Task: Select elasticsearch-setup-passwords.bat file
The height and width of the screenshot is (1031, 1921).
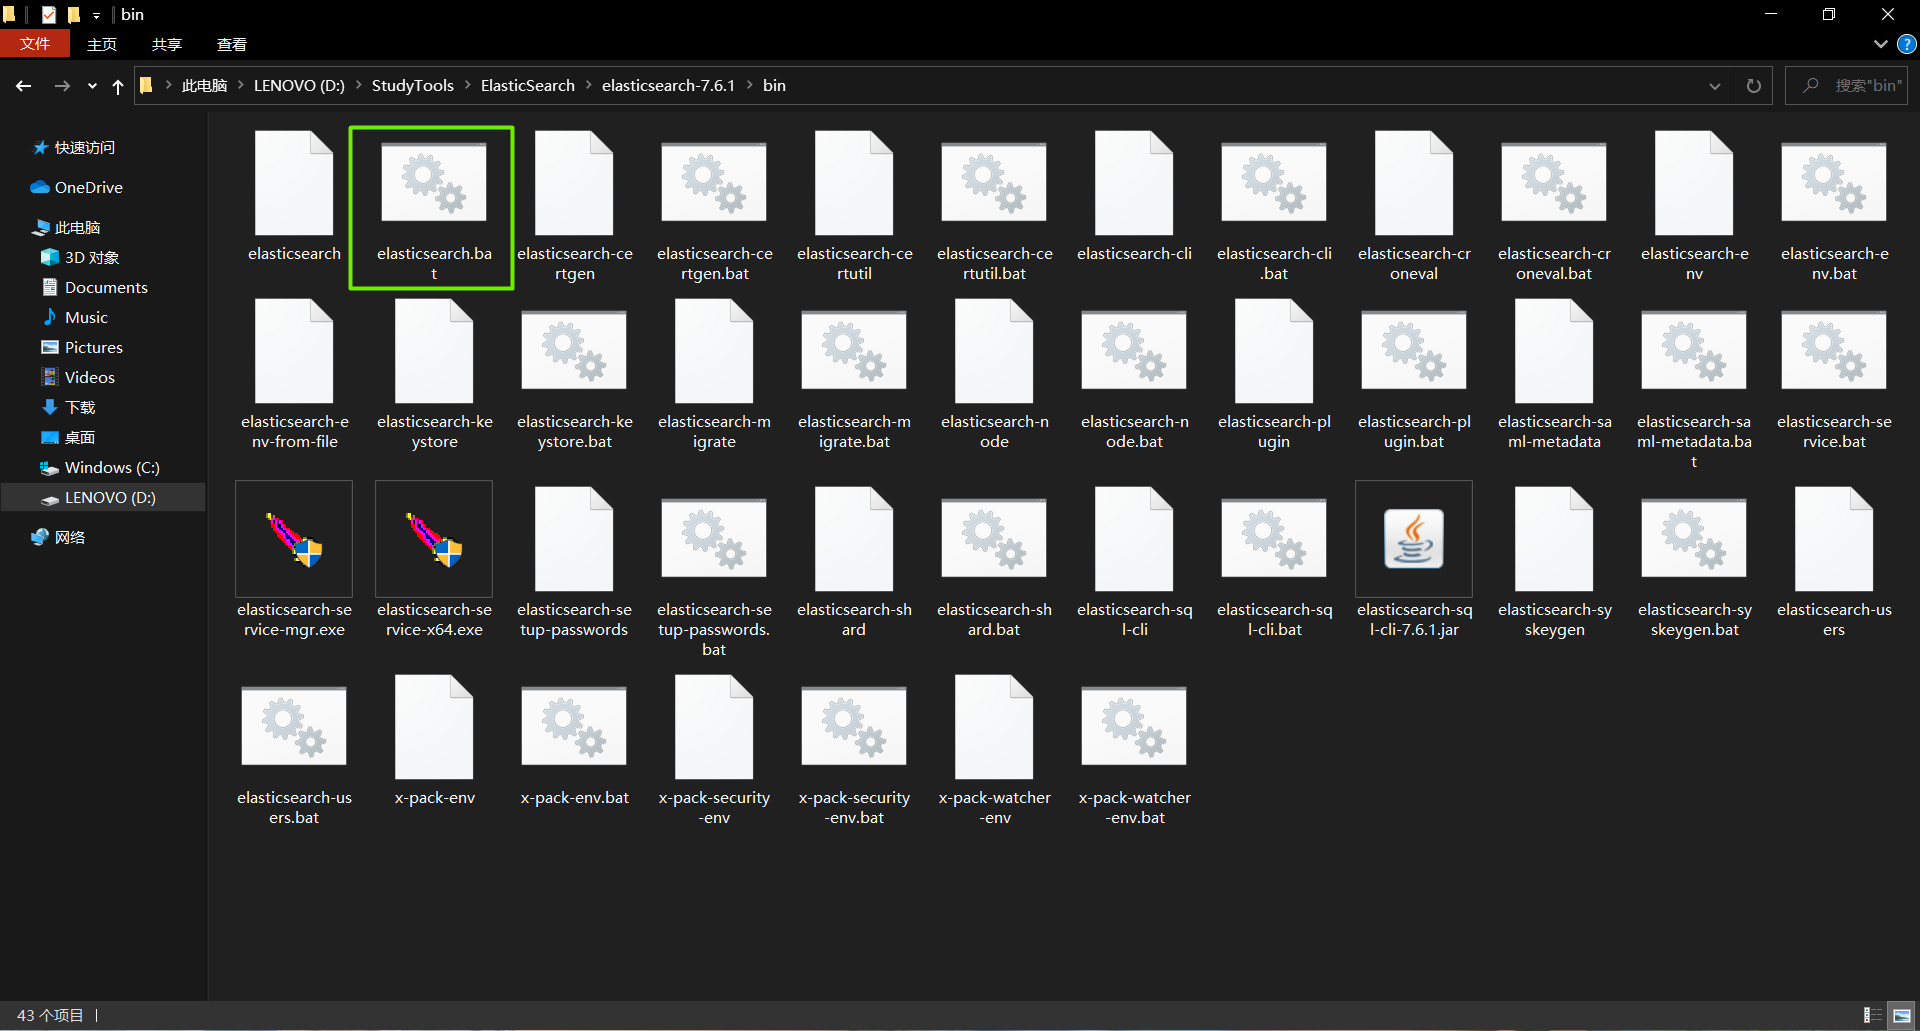Action: coord(714,572)
